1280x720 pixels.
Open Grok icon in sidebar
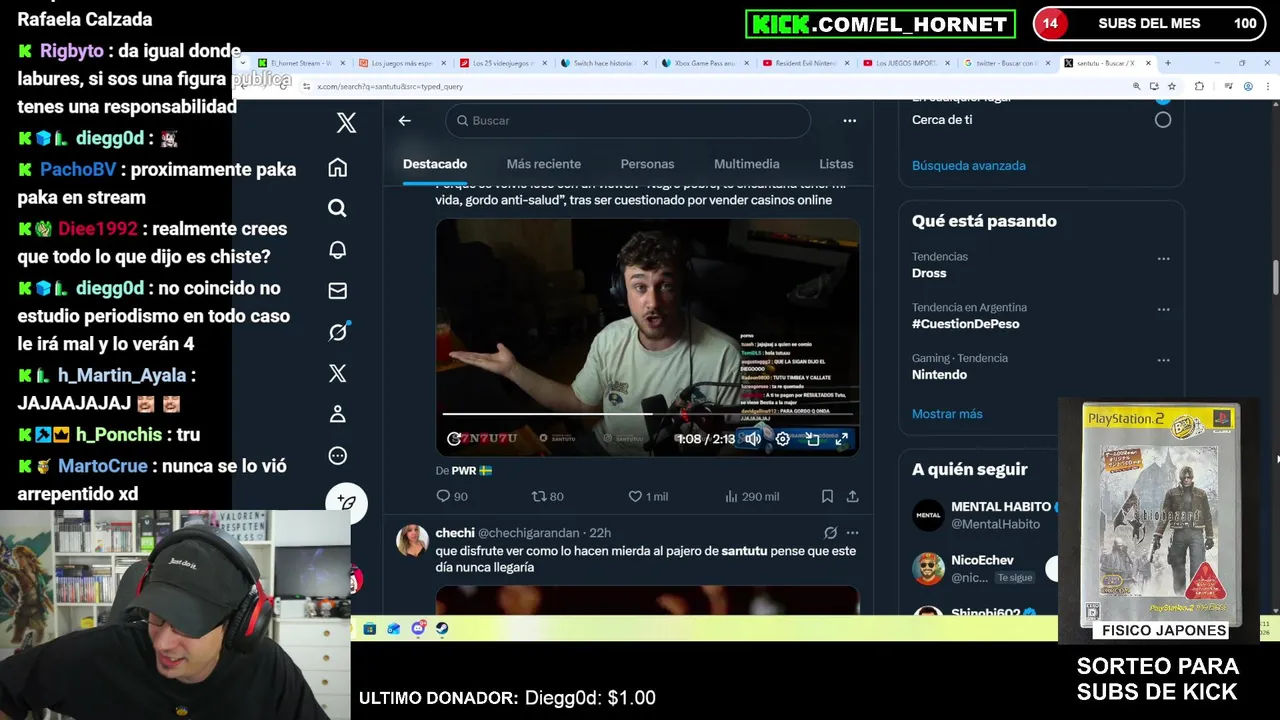coord(338,331)
